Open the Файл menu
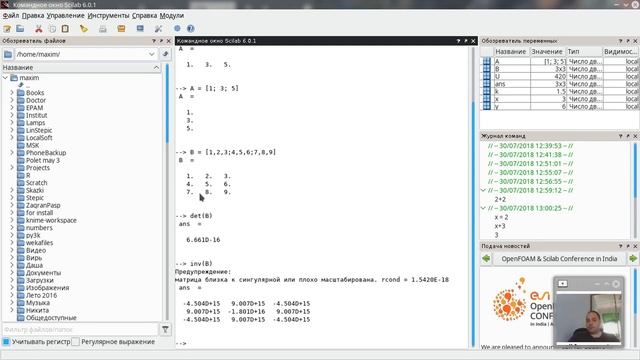Image resolution: width=640 pixels, height=360 pixels. (x=11, y=16)
